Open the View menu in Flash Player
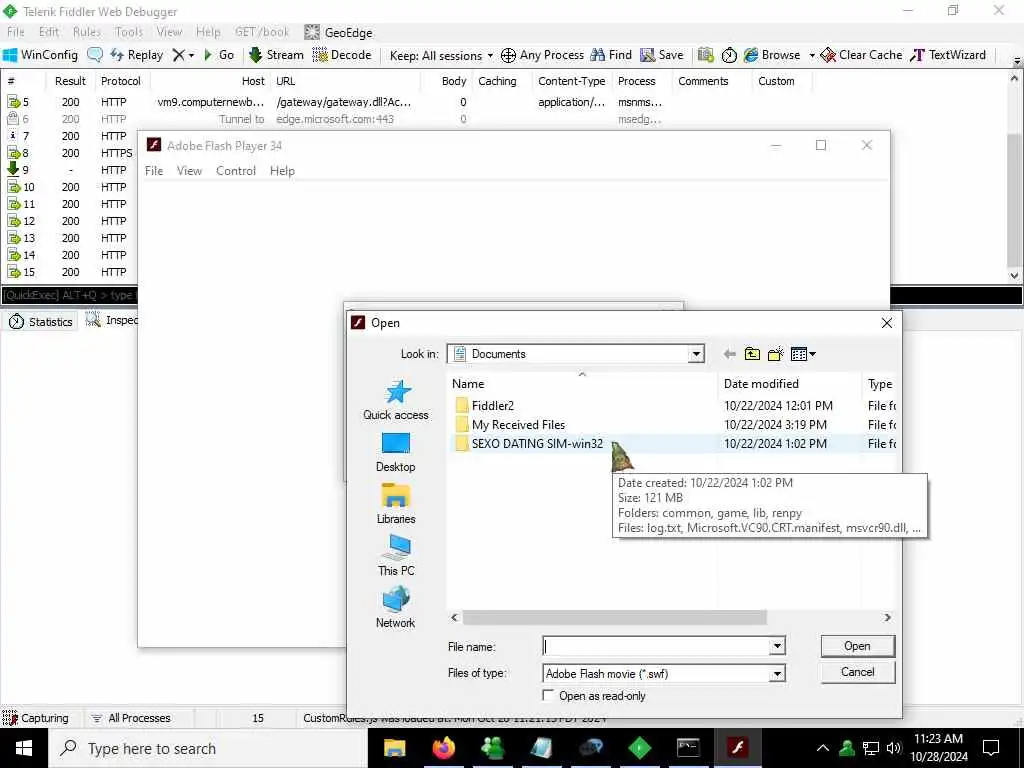This screenshot has height=768, width=1024. (189, 170)
